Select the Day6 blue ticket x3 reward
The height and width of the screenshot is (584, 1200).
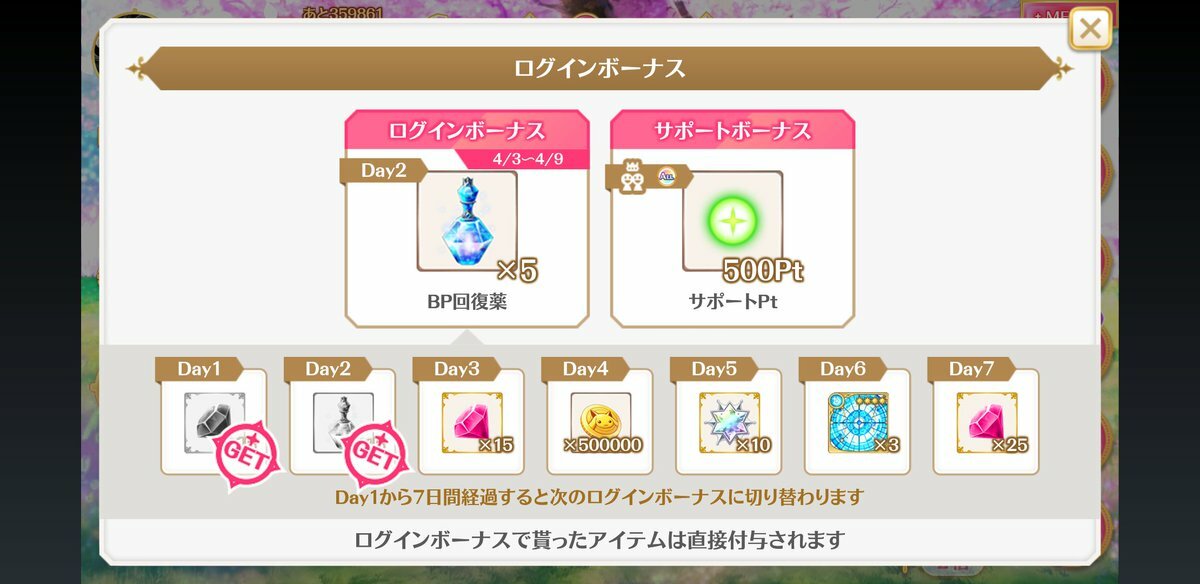click(858, 422)
